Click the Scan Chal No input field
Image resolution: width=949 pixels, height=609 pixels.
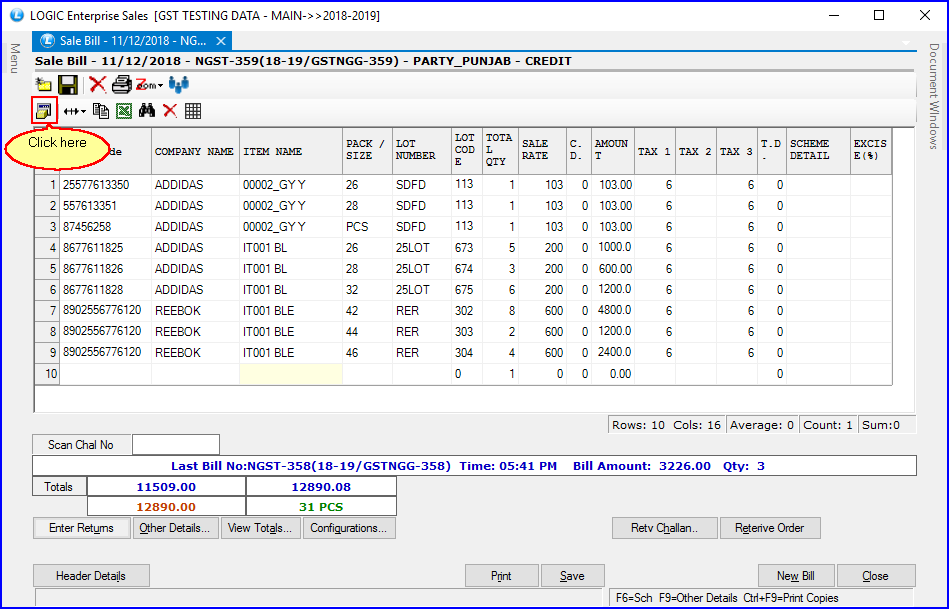[x=176, y=444]
